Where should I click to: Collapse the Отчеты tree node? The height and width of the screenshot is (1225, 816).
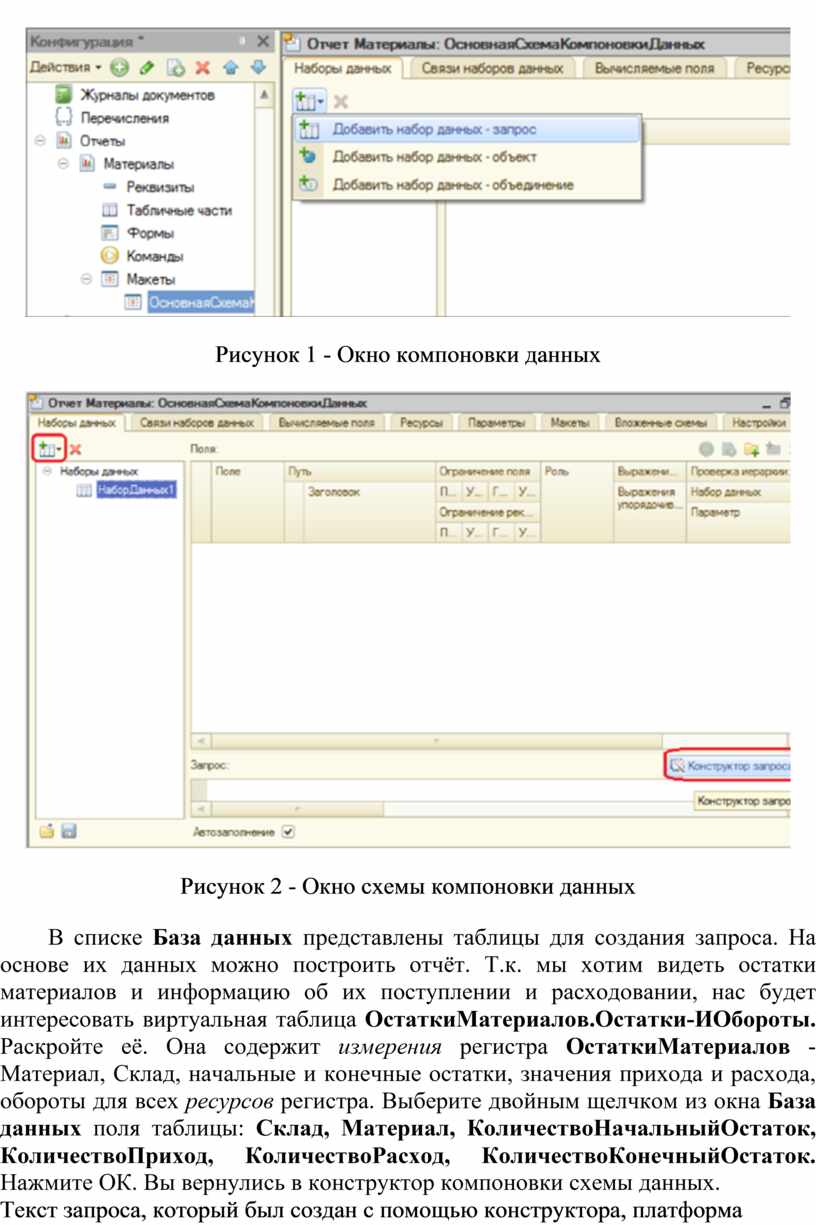(39, 141)
